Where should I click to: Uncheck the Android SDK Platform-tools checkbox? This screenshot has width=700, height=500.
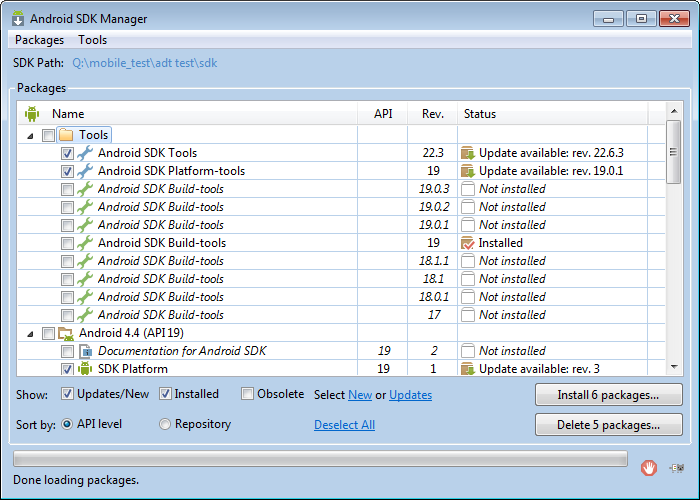67,171
